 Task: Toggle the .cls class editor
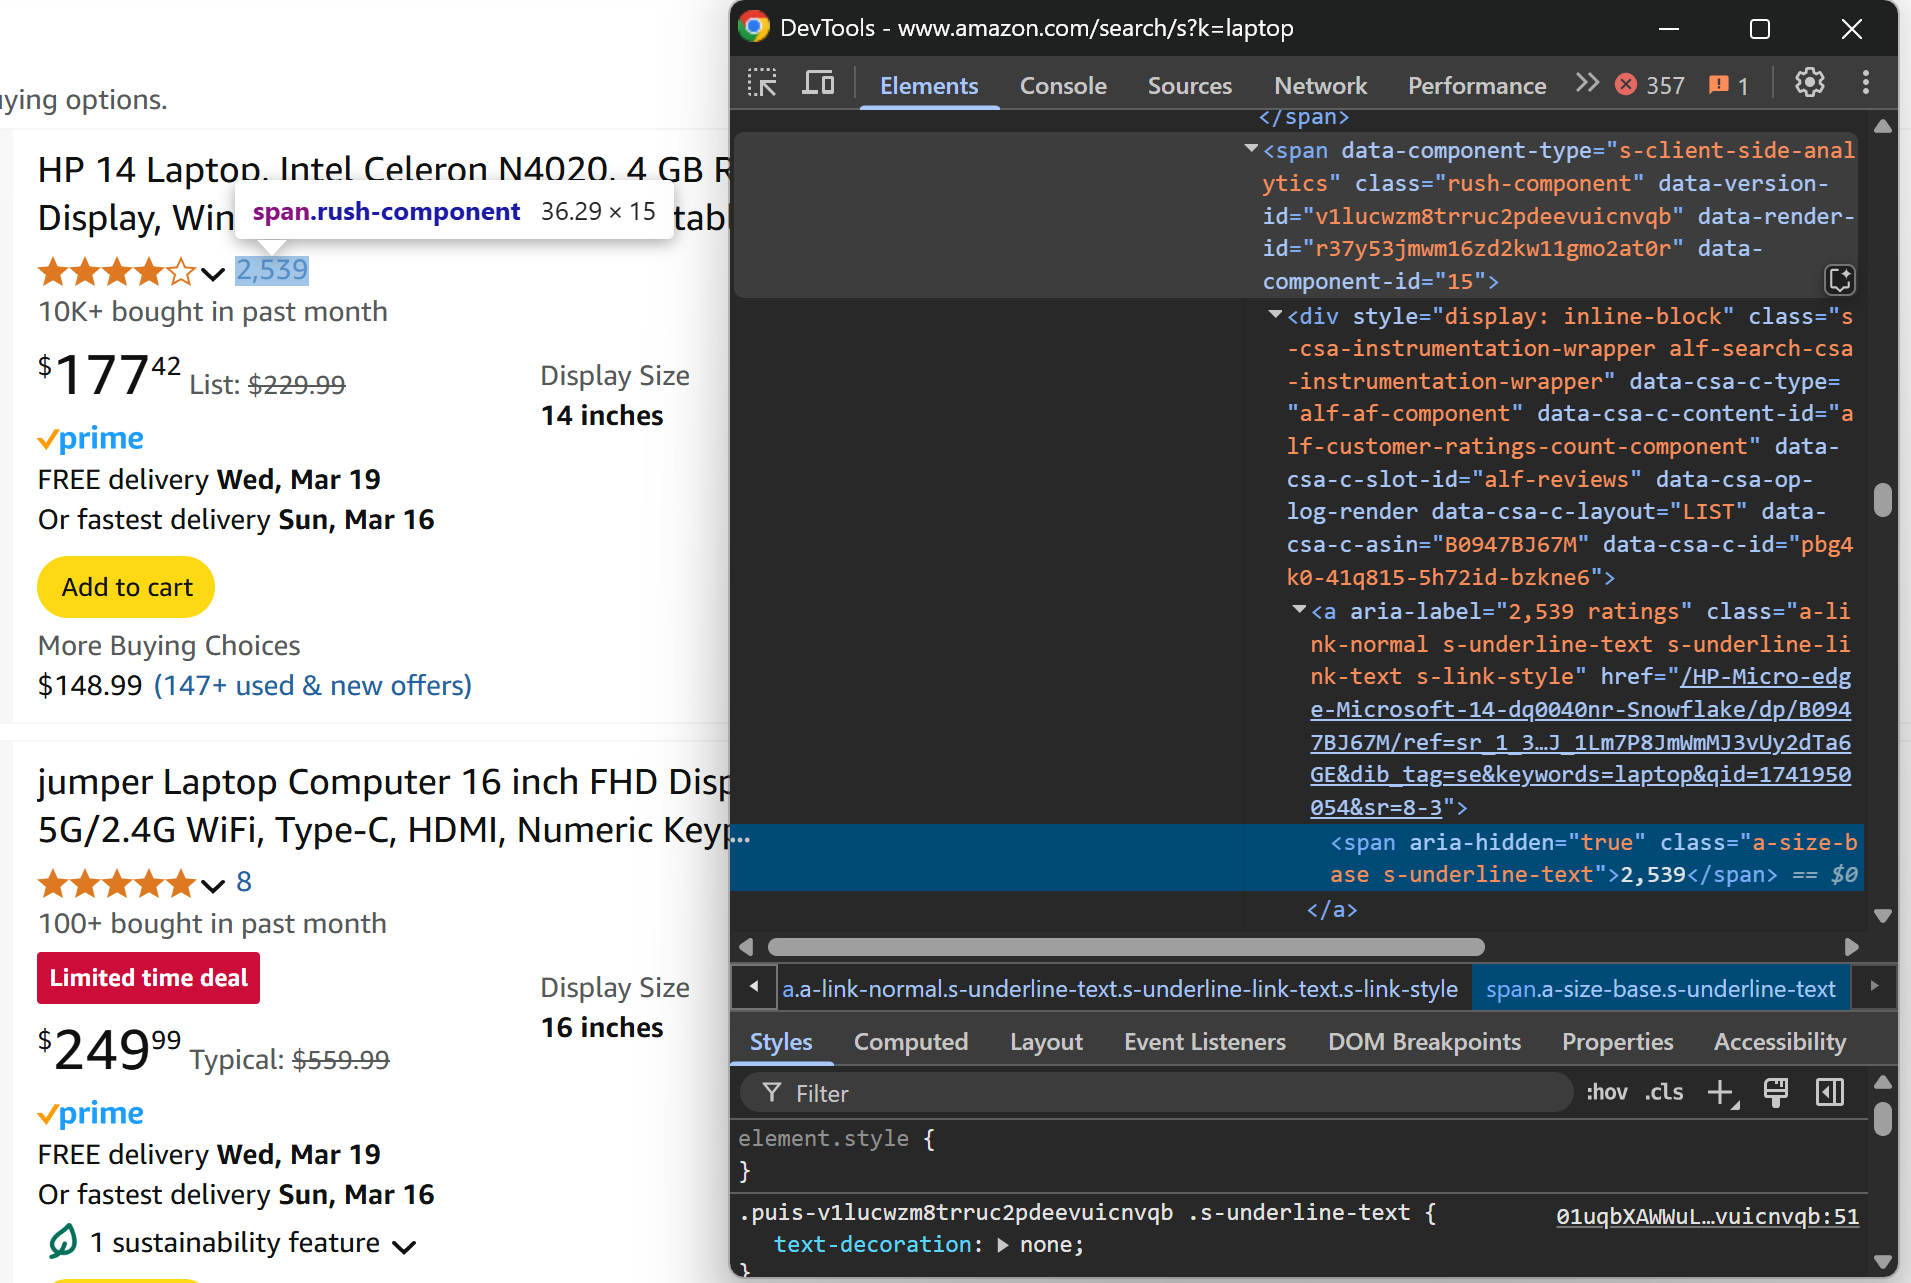(1664, 1092)
